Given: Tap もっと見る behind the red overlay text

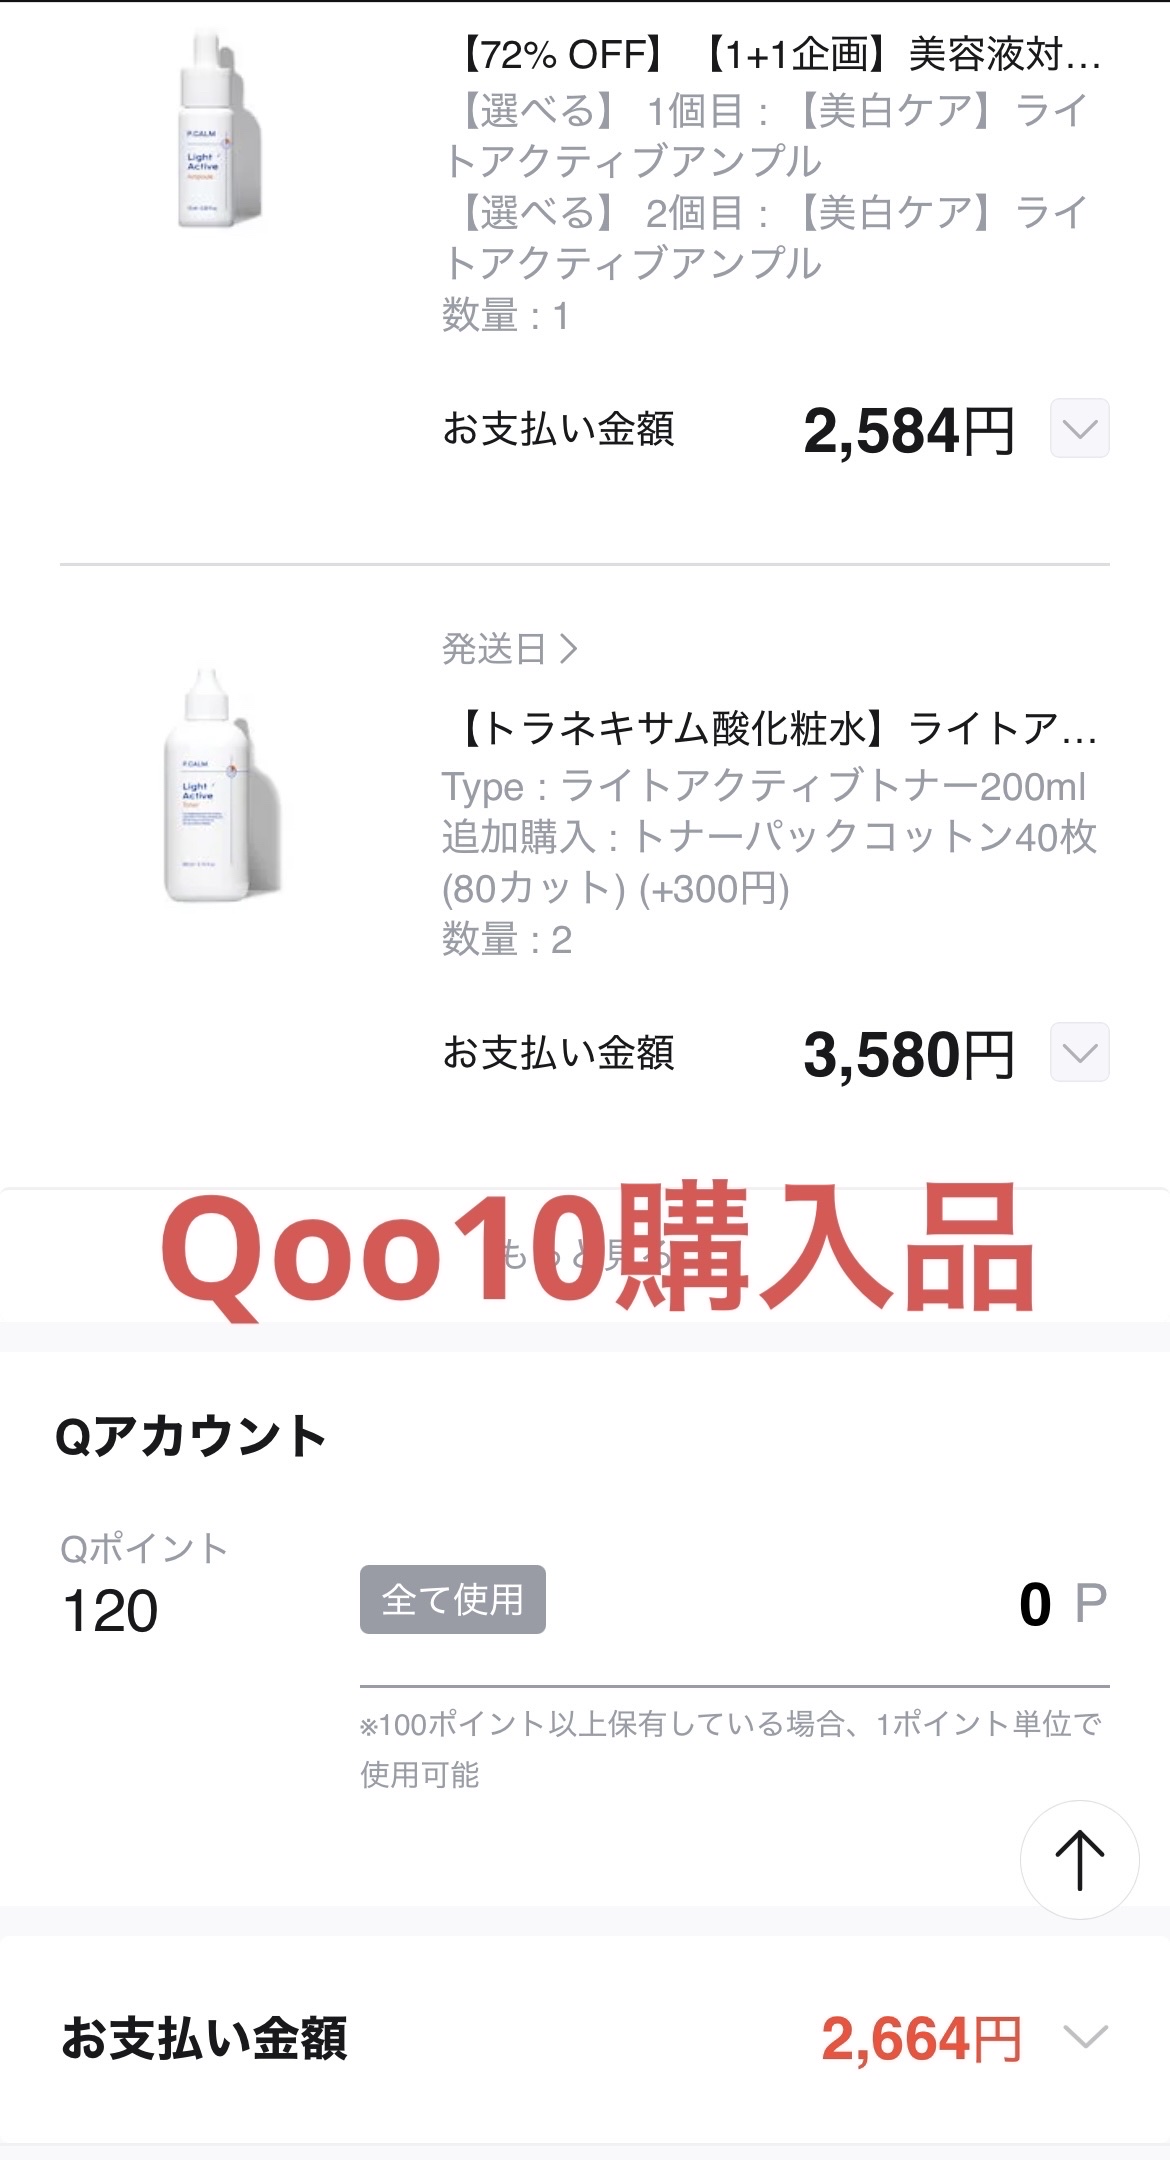Looking at the screenshot, I should [x=585, y=1255].
